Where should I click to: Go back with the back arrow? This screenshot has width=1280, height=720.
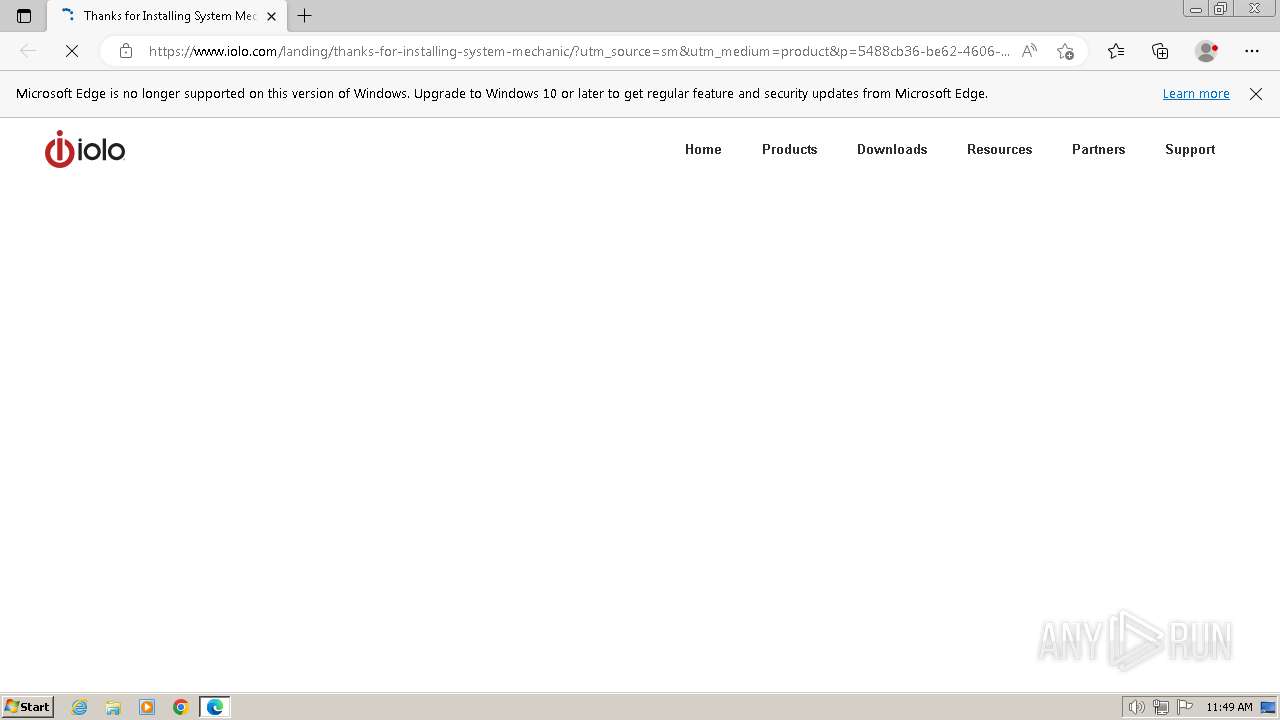pos(28,51)
